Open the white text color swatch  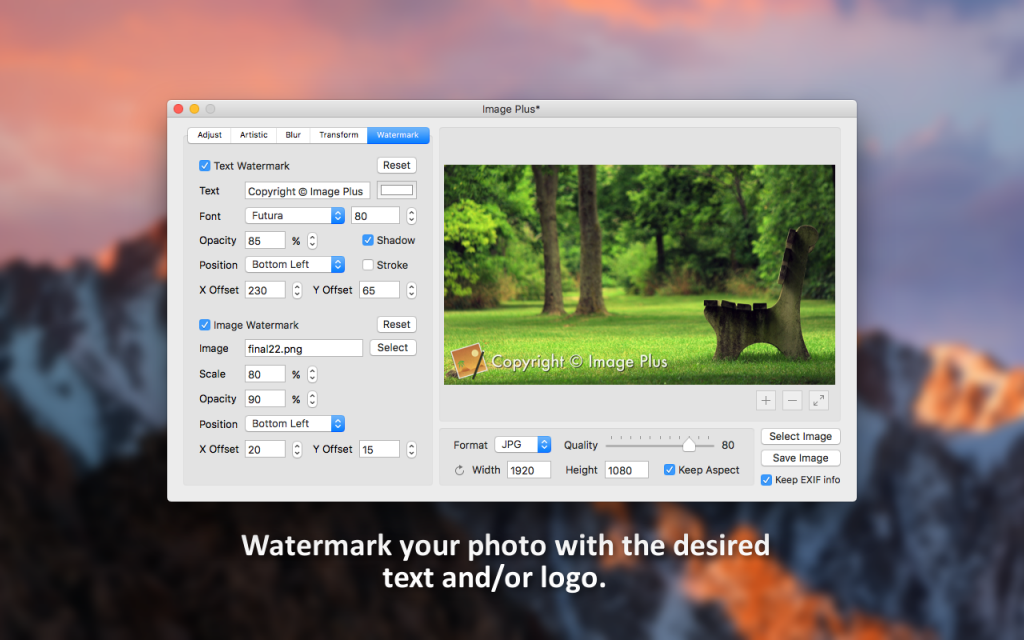tap(397, 191)
